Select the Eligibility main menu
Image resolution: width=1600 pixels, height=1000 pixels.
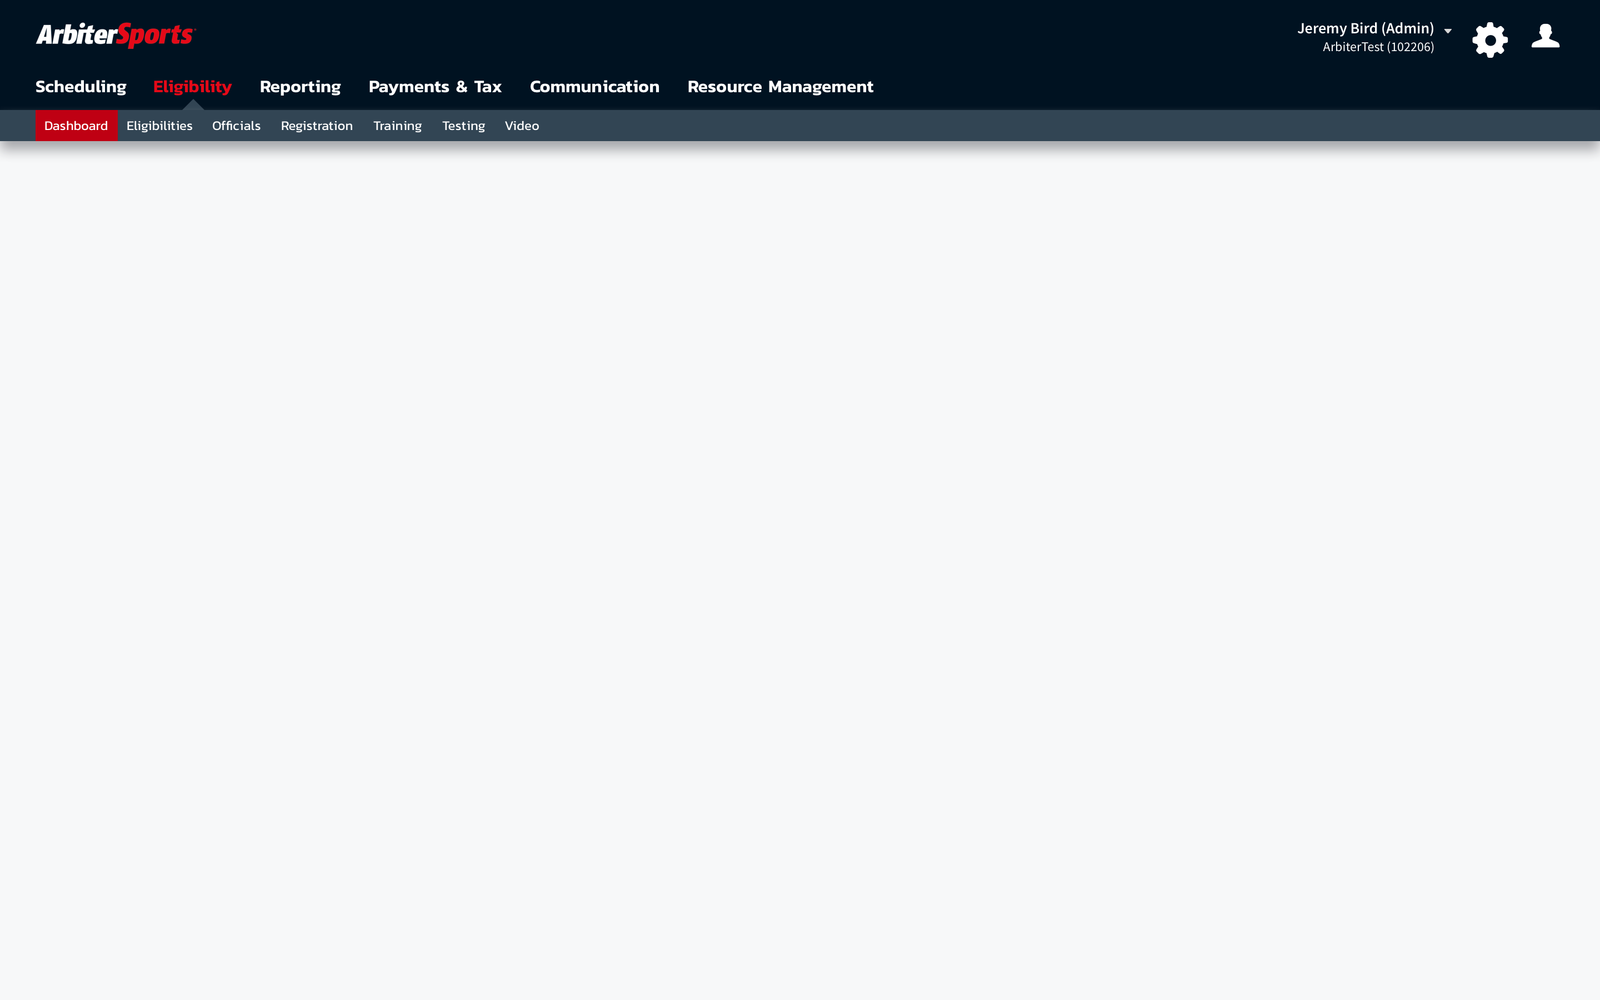coord(192,87)
